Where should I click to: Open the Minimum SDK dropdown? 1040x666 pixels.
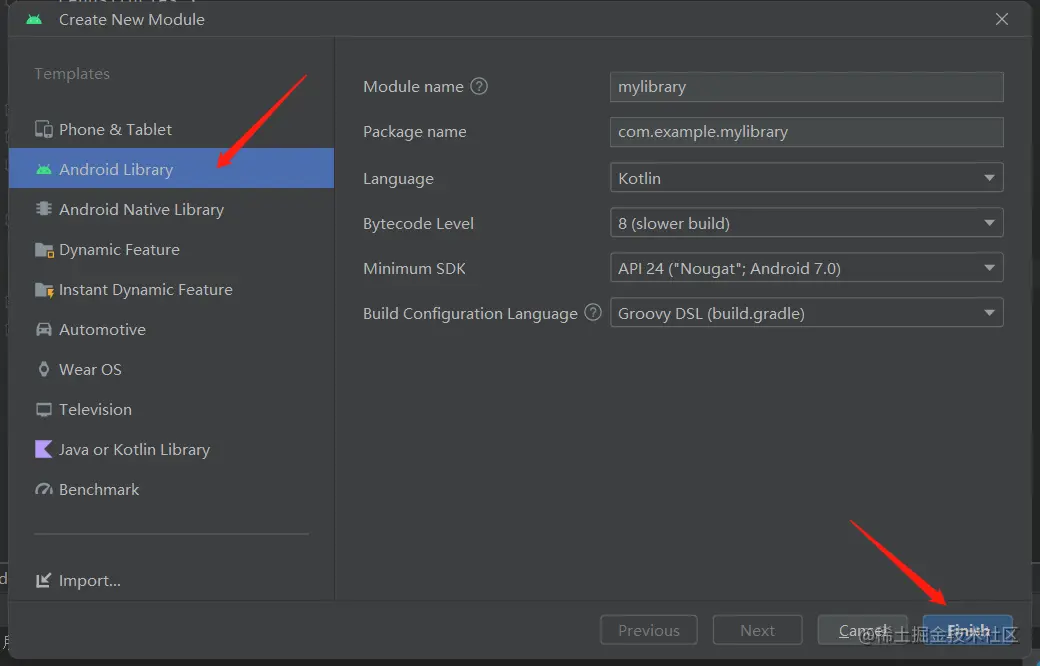coord(807,268)
